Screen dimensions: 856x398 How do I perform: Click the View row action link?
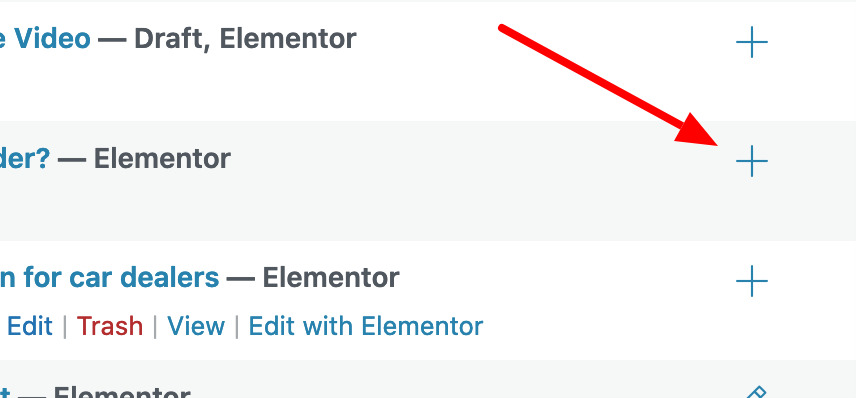coord(196,326)
